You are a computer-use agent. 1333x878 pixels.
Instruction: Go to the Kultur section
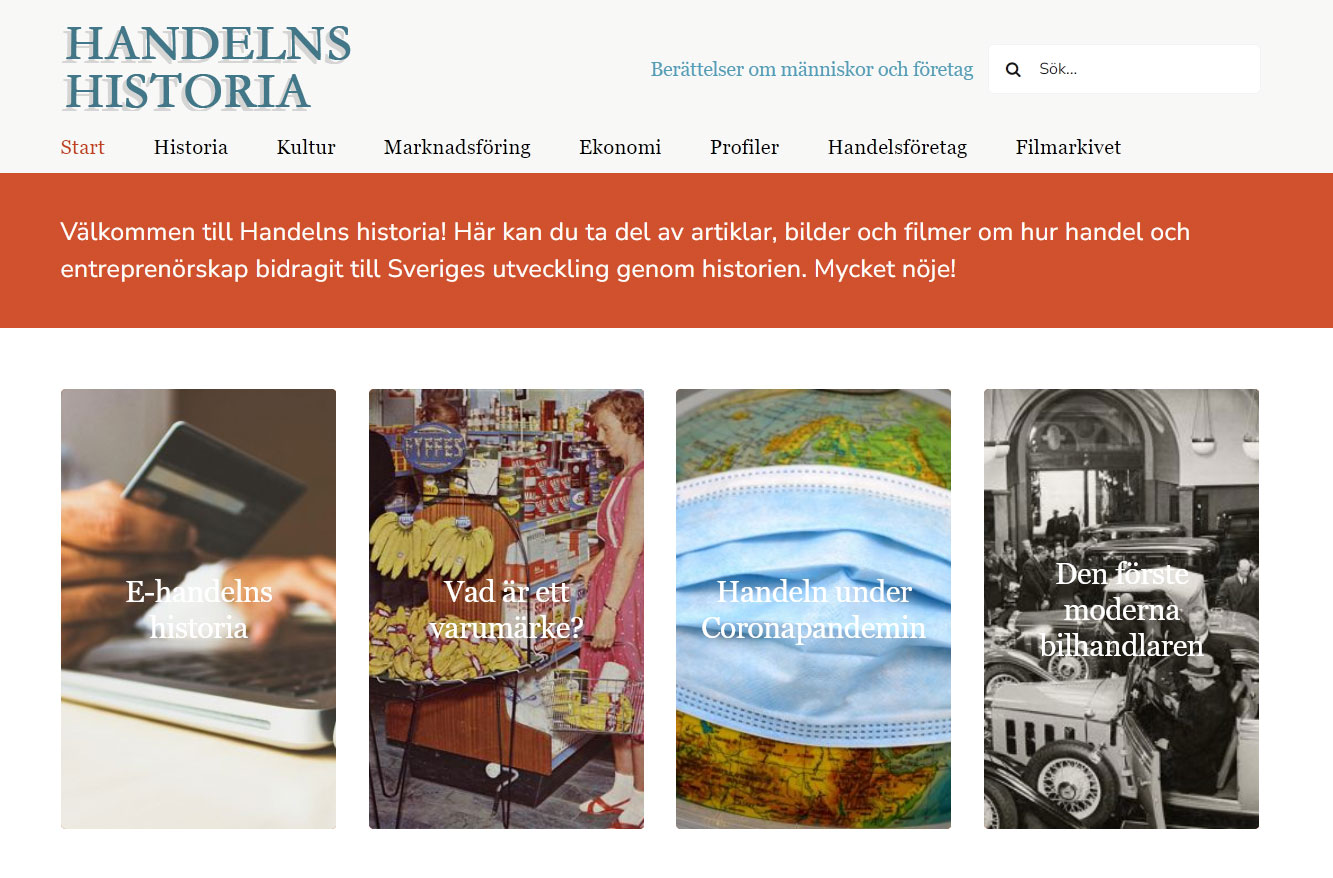point(306,148)
